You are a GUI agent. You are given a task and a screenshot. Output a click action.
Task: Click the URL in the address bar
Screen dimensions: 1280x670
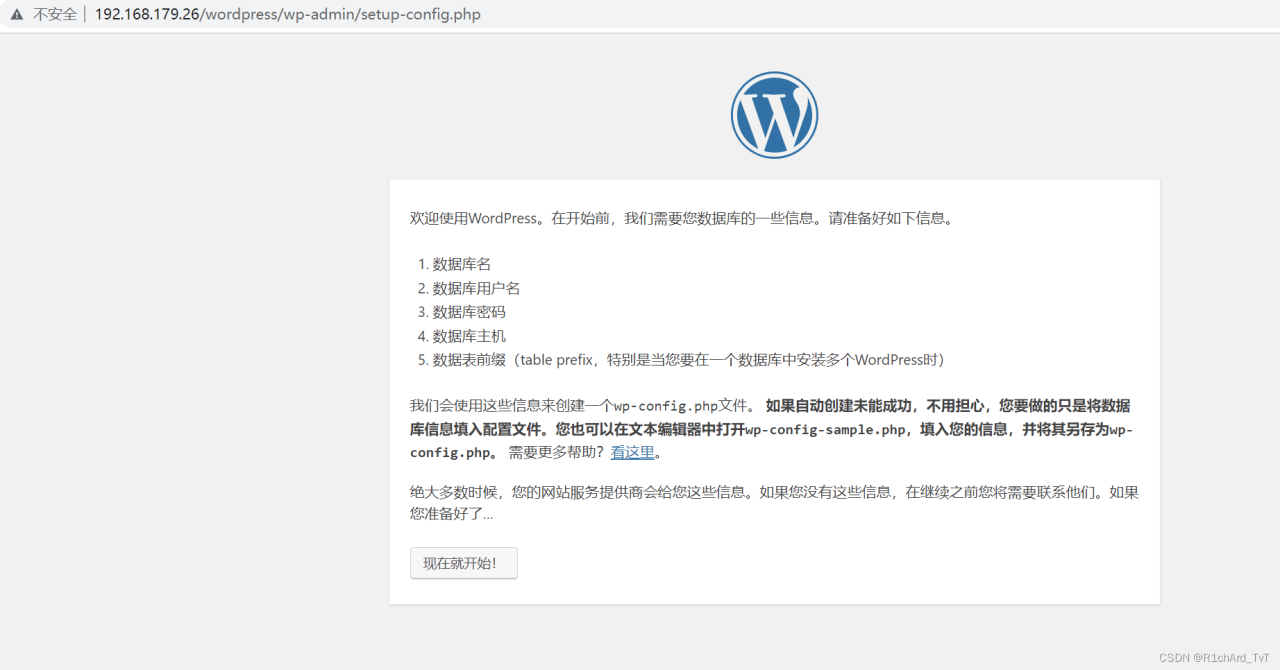pos(288,15)
